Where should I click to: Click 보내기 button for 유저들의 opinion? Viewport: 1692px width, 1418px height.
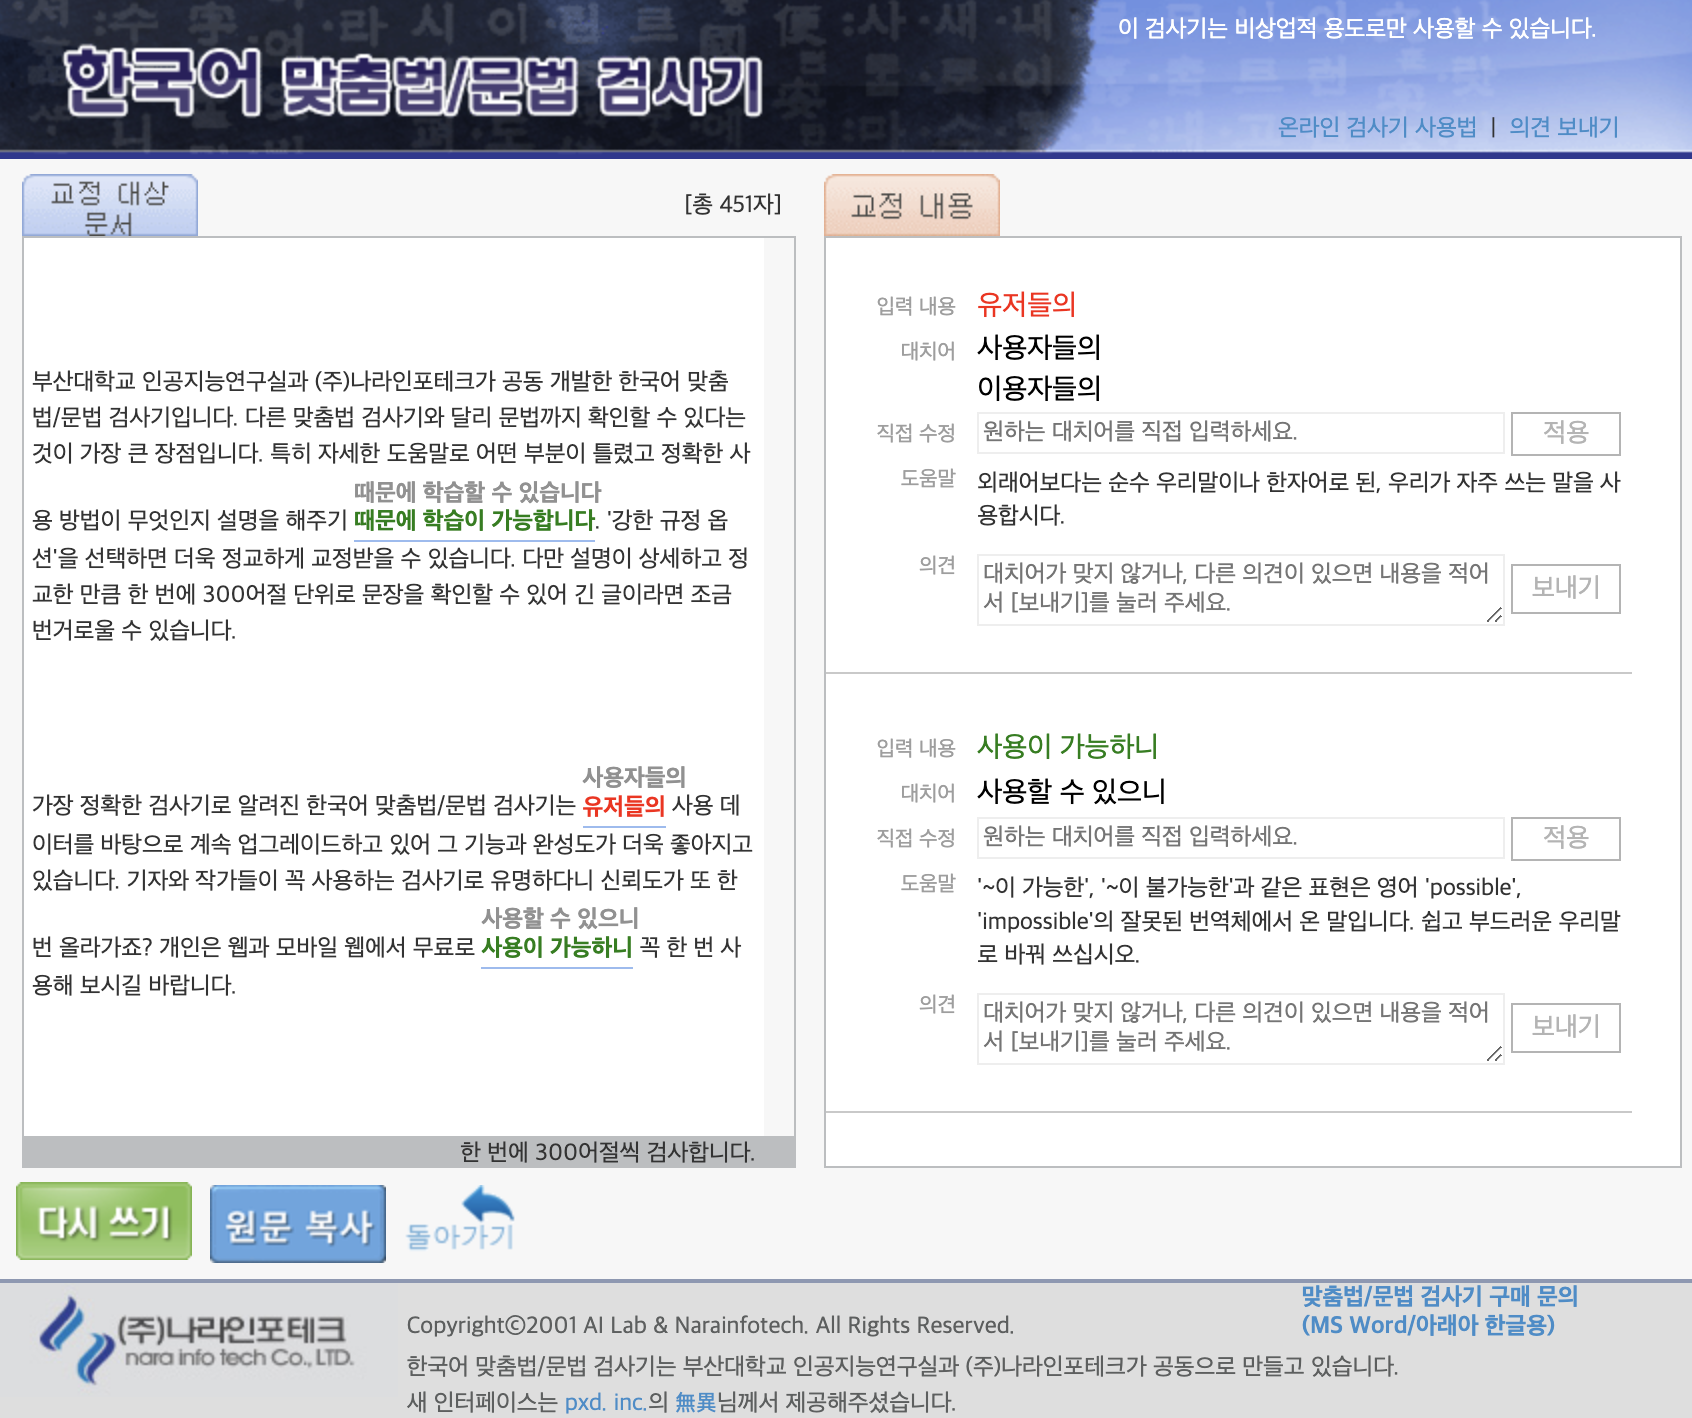[1566, 588]
